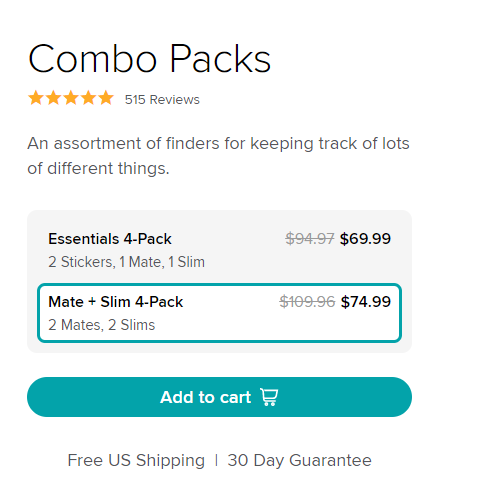Screen dimensions: 483x501
Task: Click the middle (third) rating star
Action: (71, 98)
